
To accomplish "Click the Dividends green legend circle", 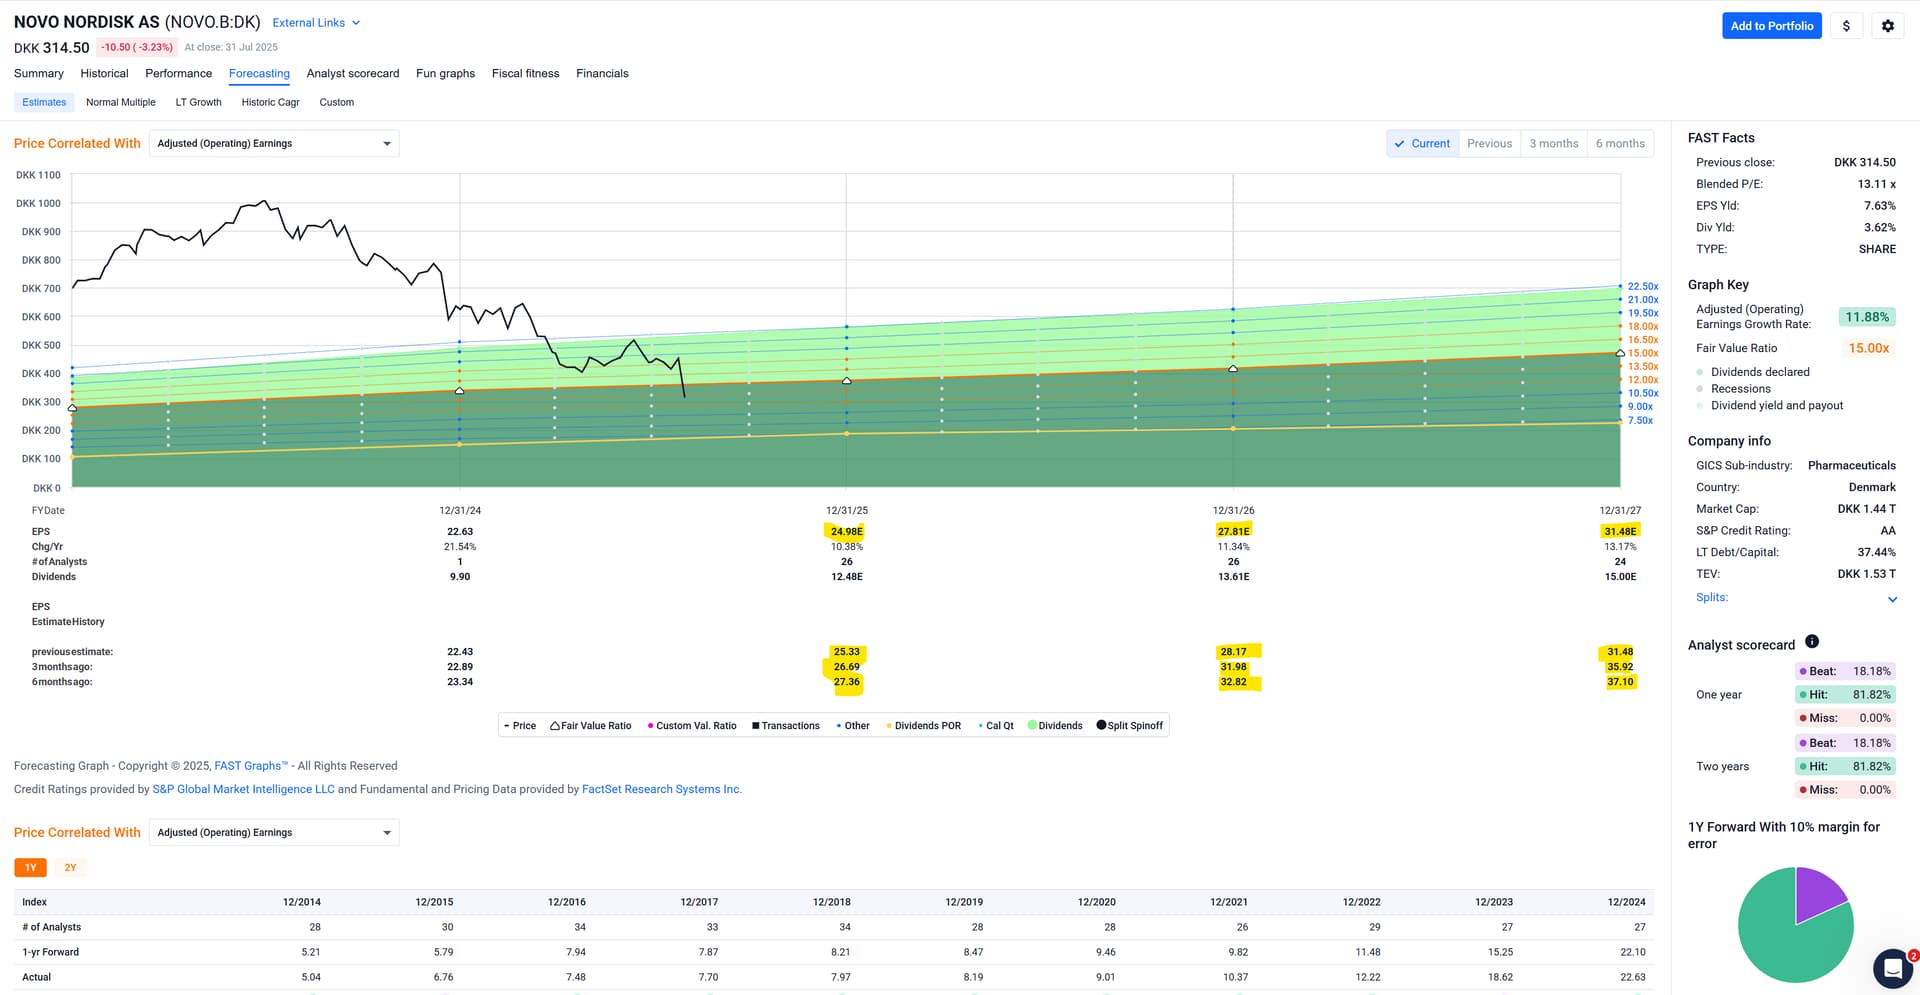I will click(x=1032, y=726).
